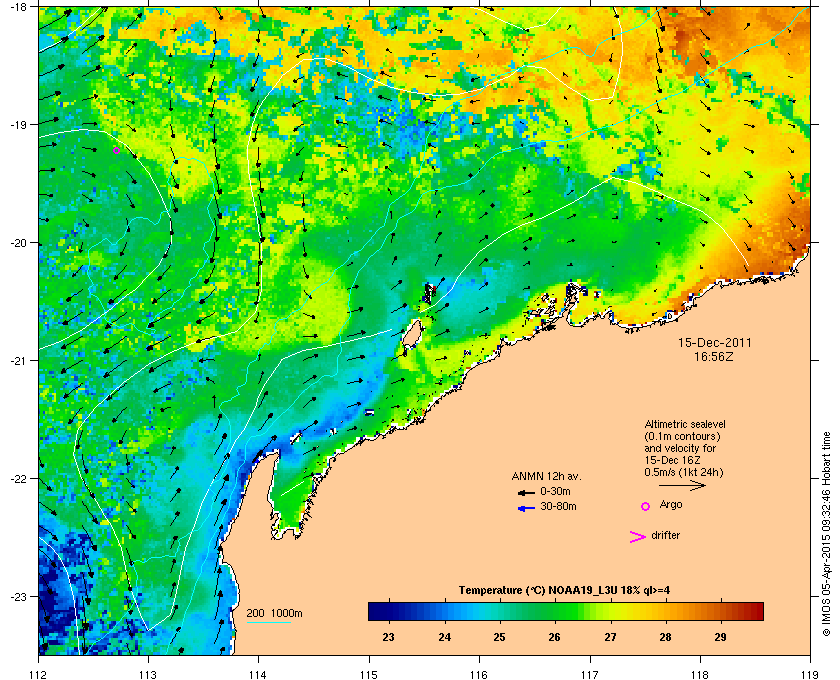Click the longitude axis label 112
This screenshot has width=840, height=680.
(39, 674)
